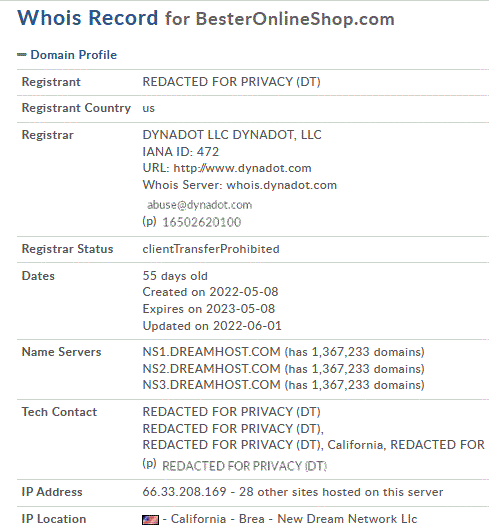Select the NS3.DREAMHOST.COM name server
Screen dimensions: 489x531
click(211, 385)
